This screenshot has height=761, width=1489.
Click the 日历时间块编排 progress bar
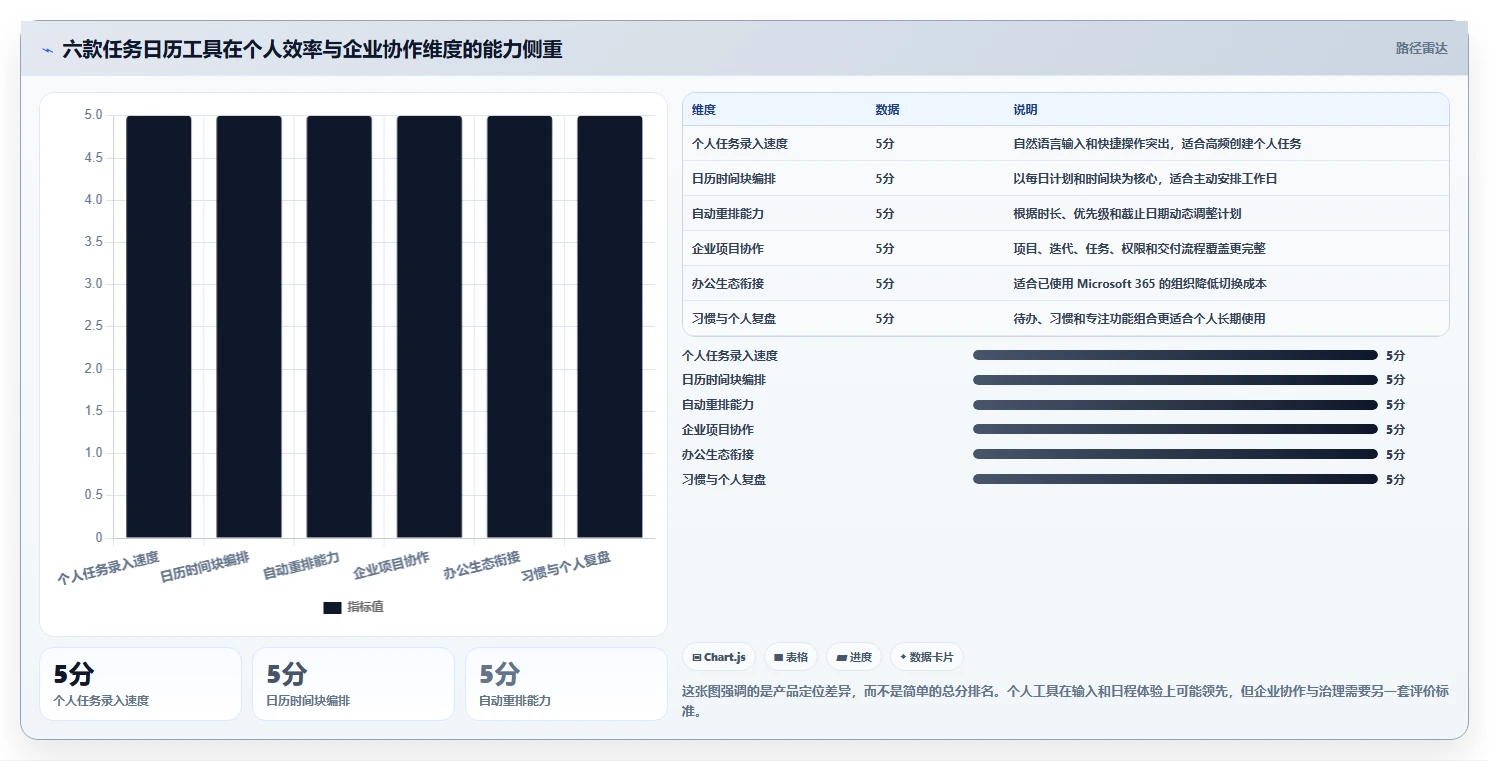1175,380
